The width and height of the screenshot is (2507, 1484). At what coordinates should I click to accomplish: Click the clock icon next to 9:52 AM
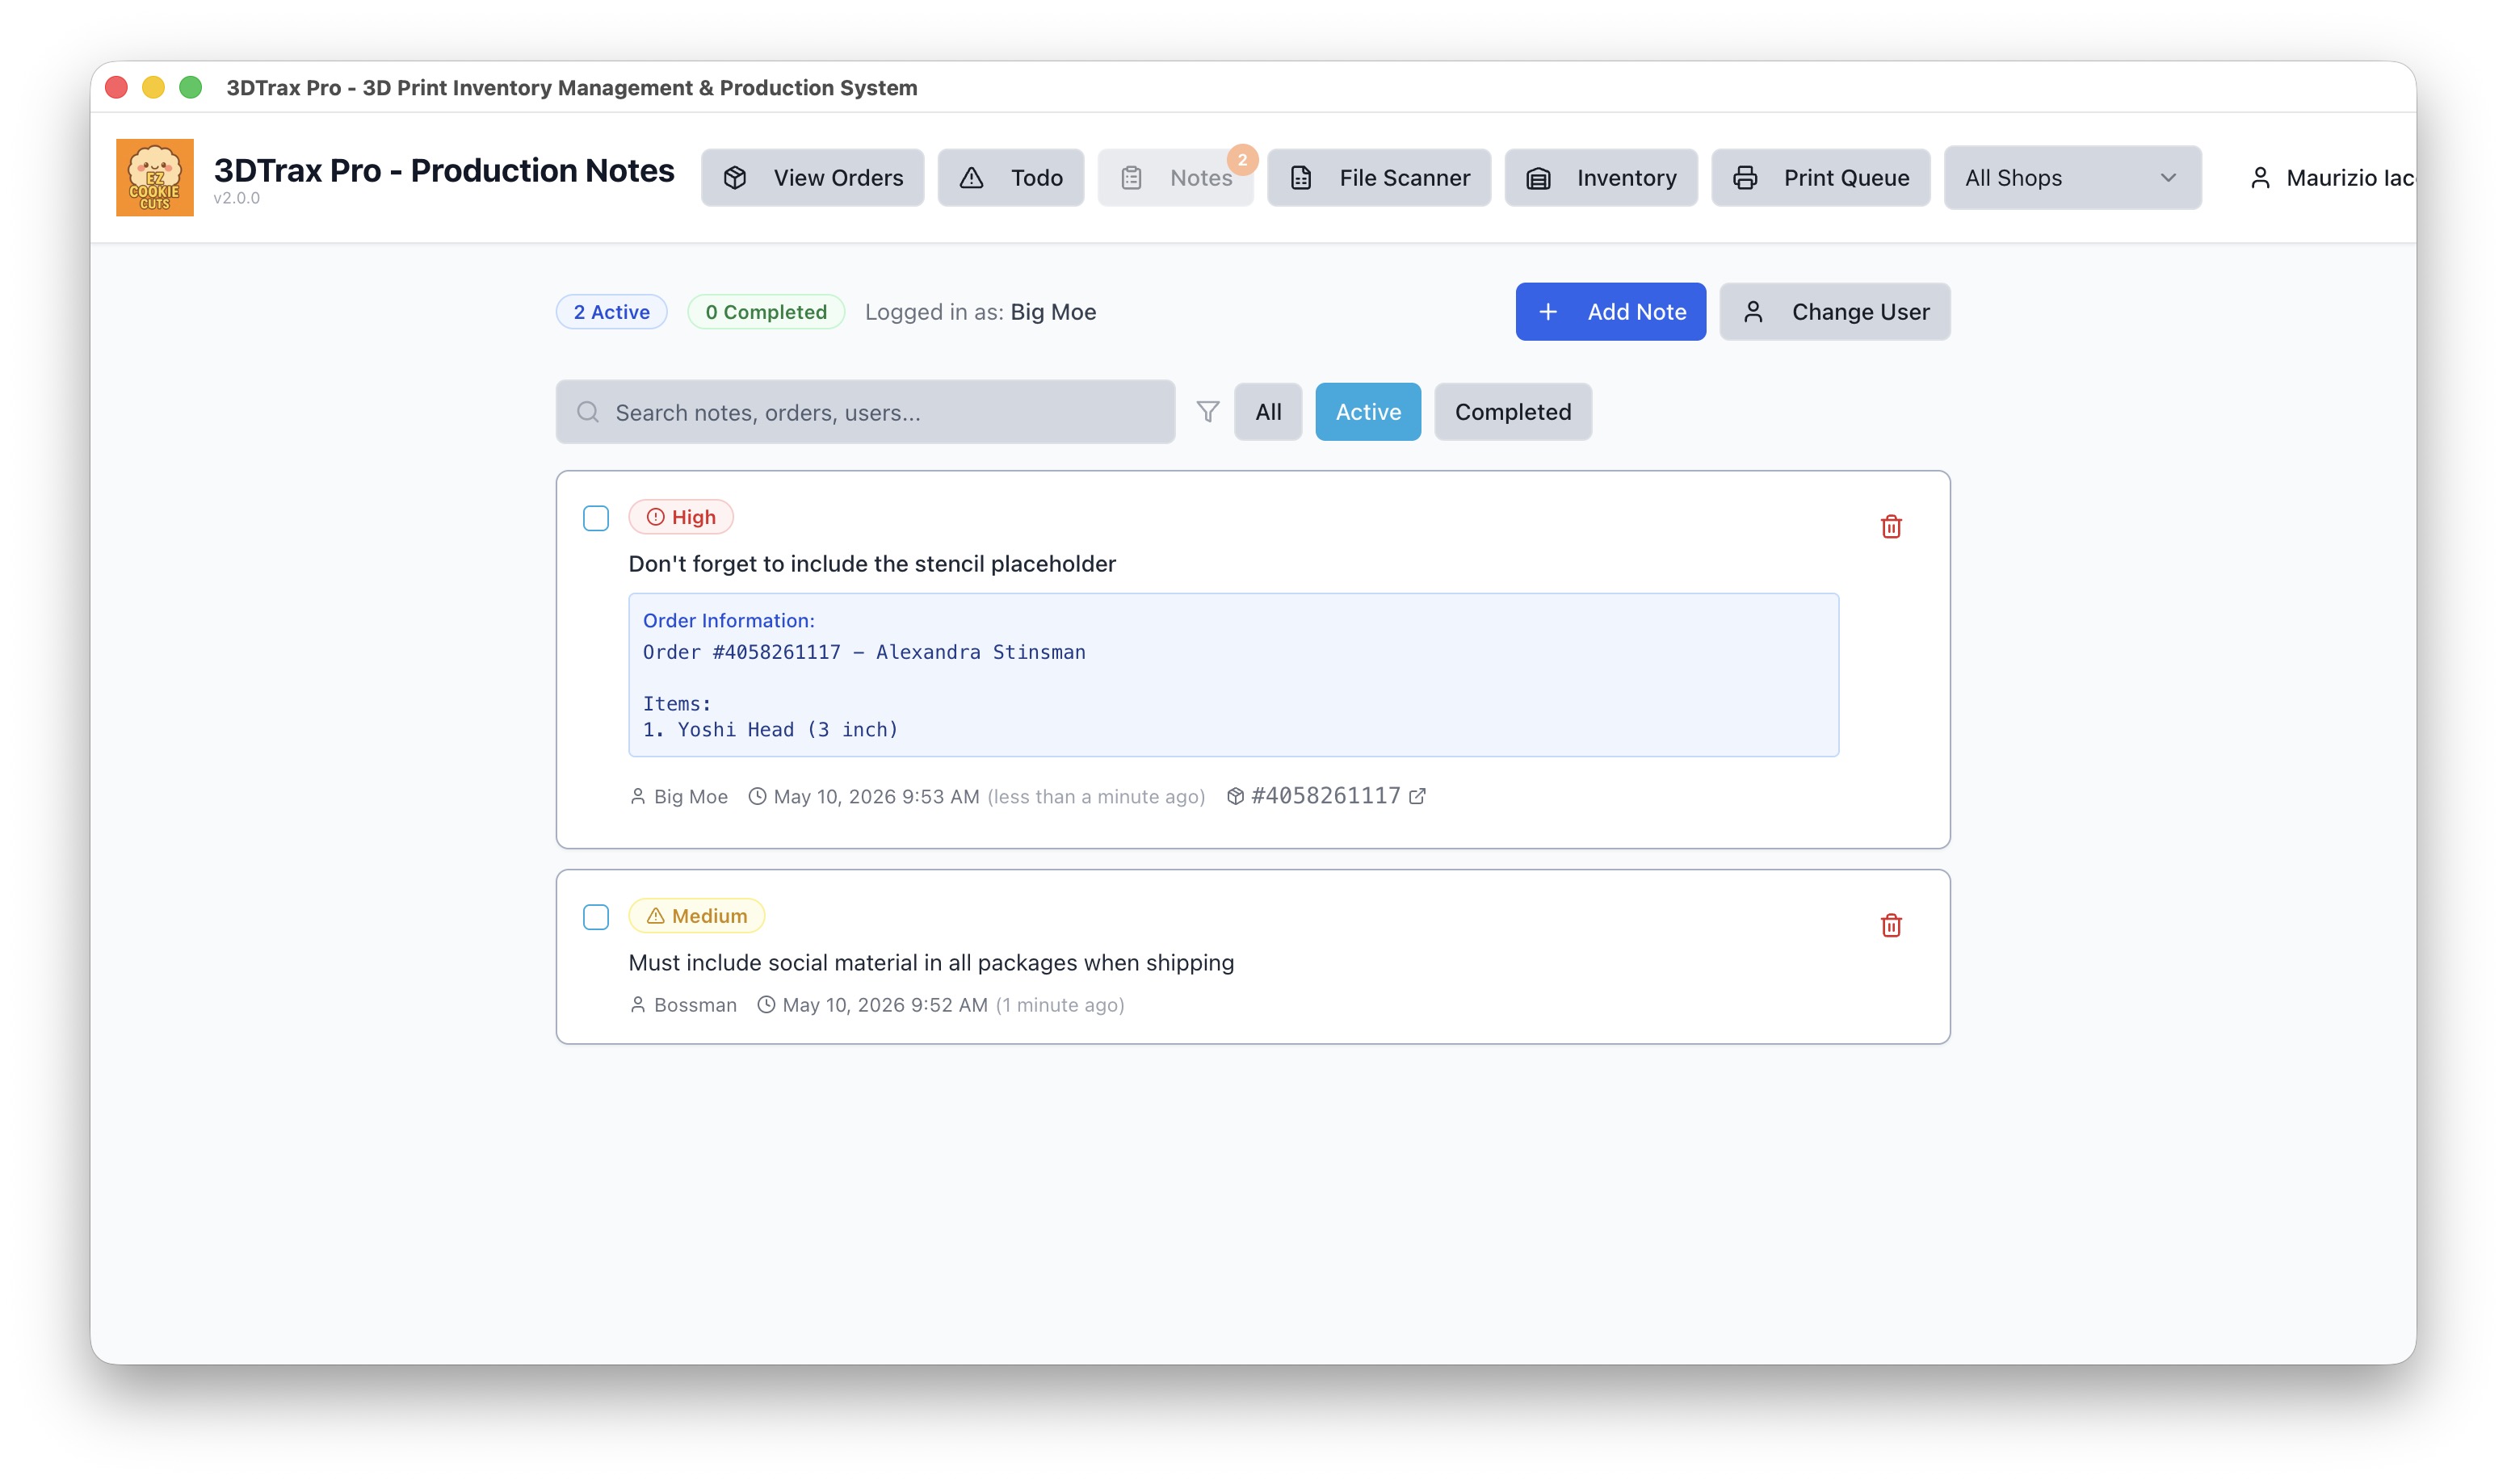[766, 1005]
